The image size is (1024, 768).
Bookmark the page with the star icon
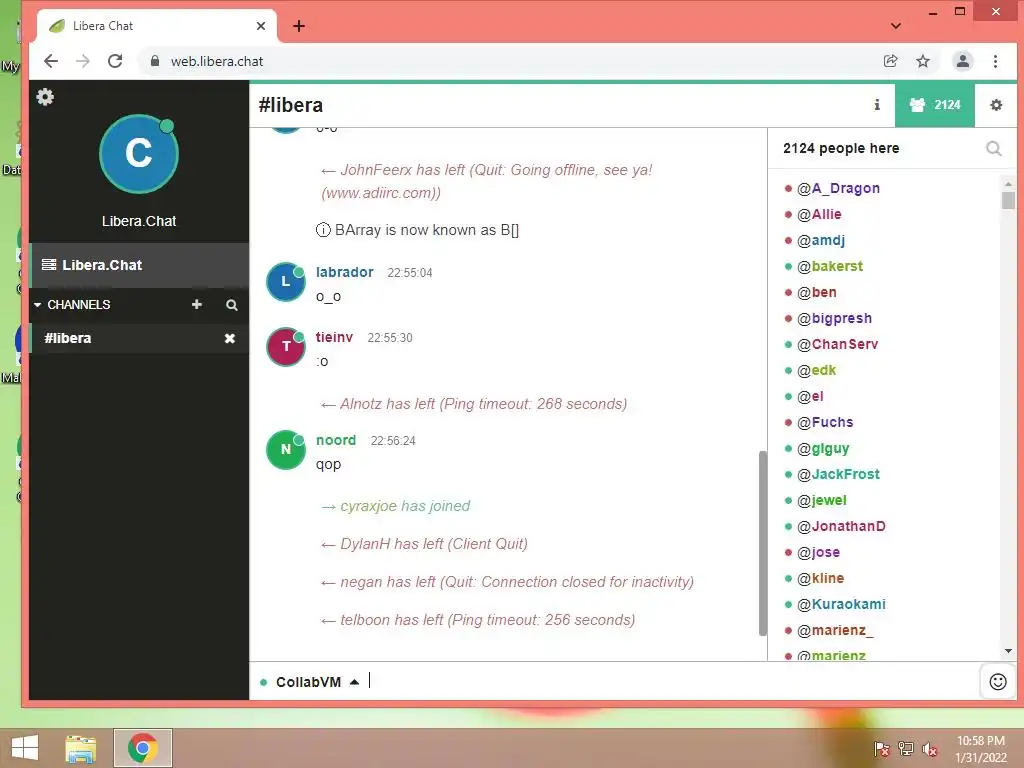(x=923, y=61)
